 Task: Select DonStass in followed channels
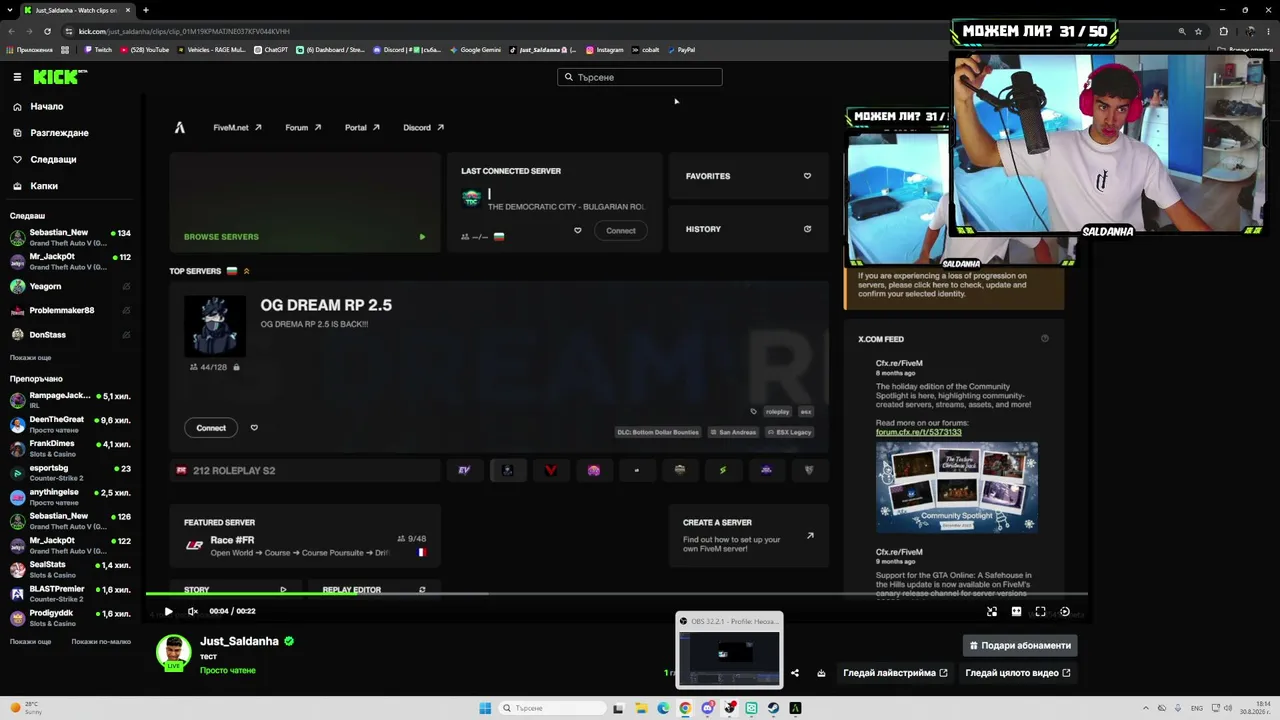(72, 335)
